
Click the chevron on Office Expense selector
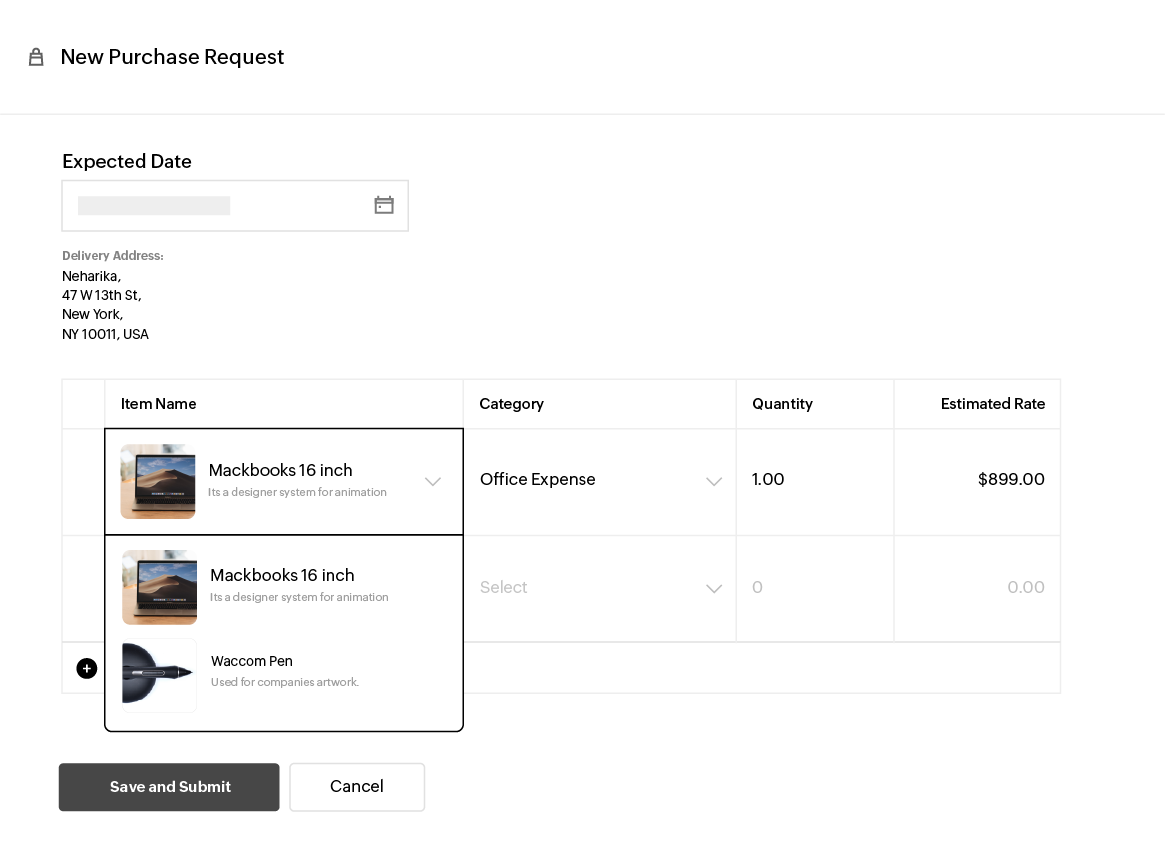tap(714, 481)
